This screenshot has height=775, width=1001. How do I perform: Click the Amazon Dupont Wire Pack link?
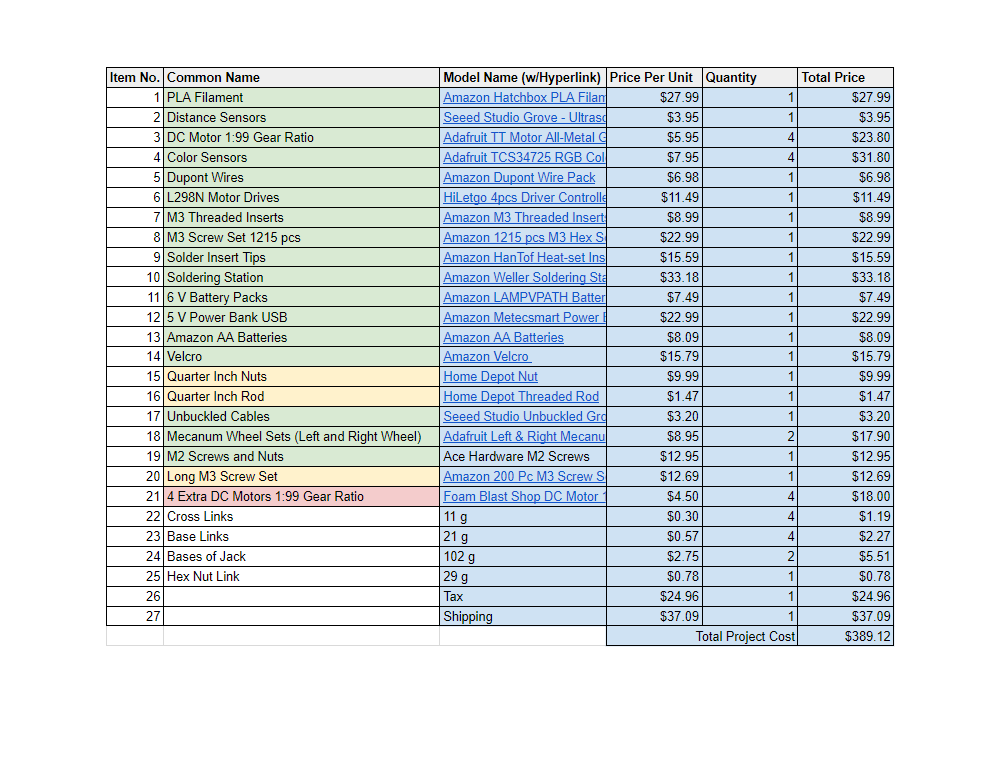[519, 177]
